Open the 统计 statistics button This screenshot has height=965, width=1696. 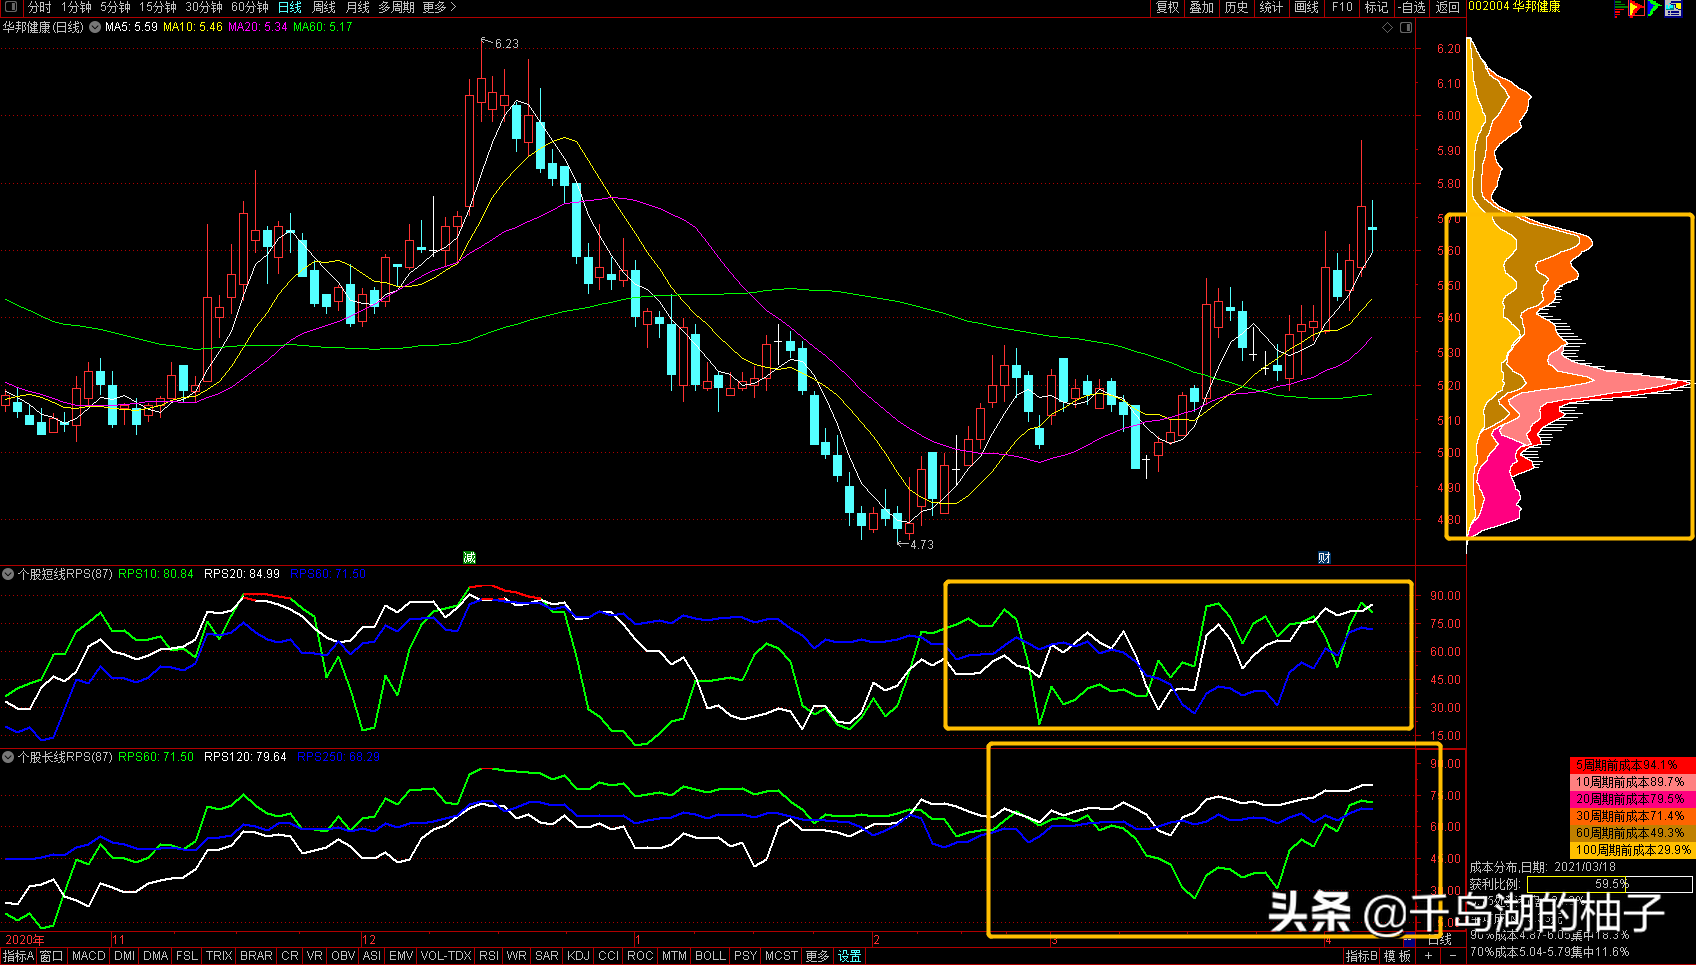(1271, 7)
